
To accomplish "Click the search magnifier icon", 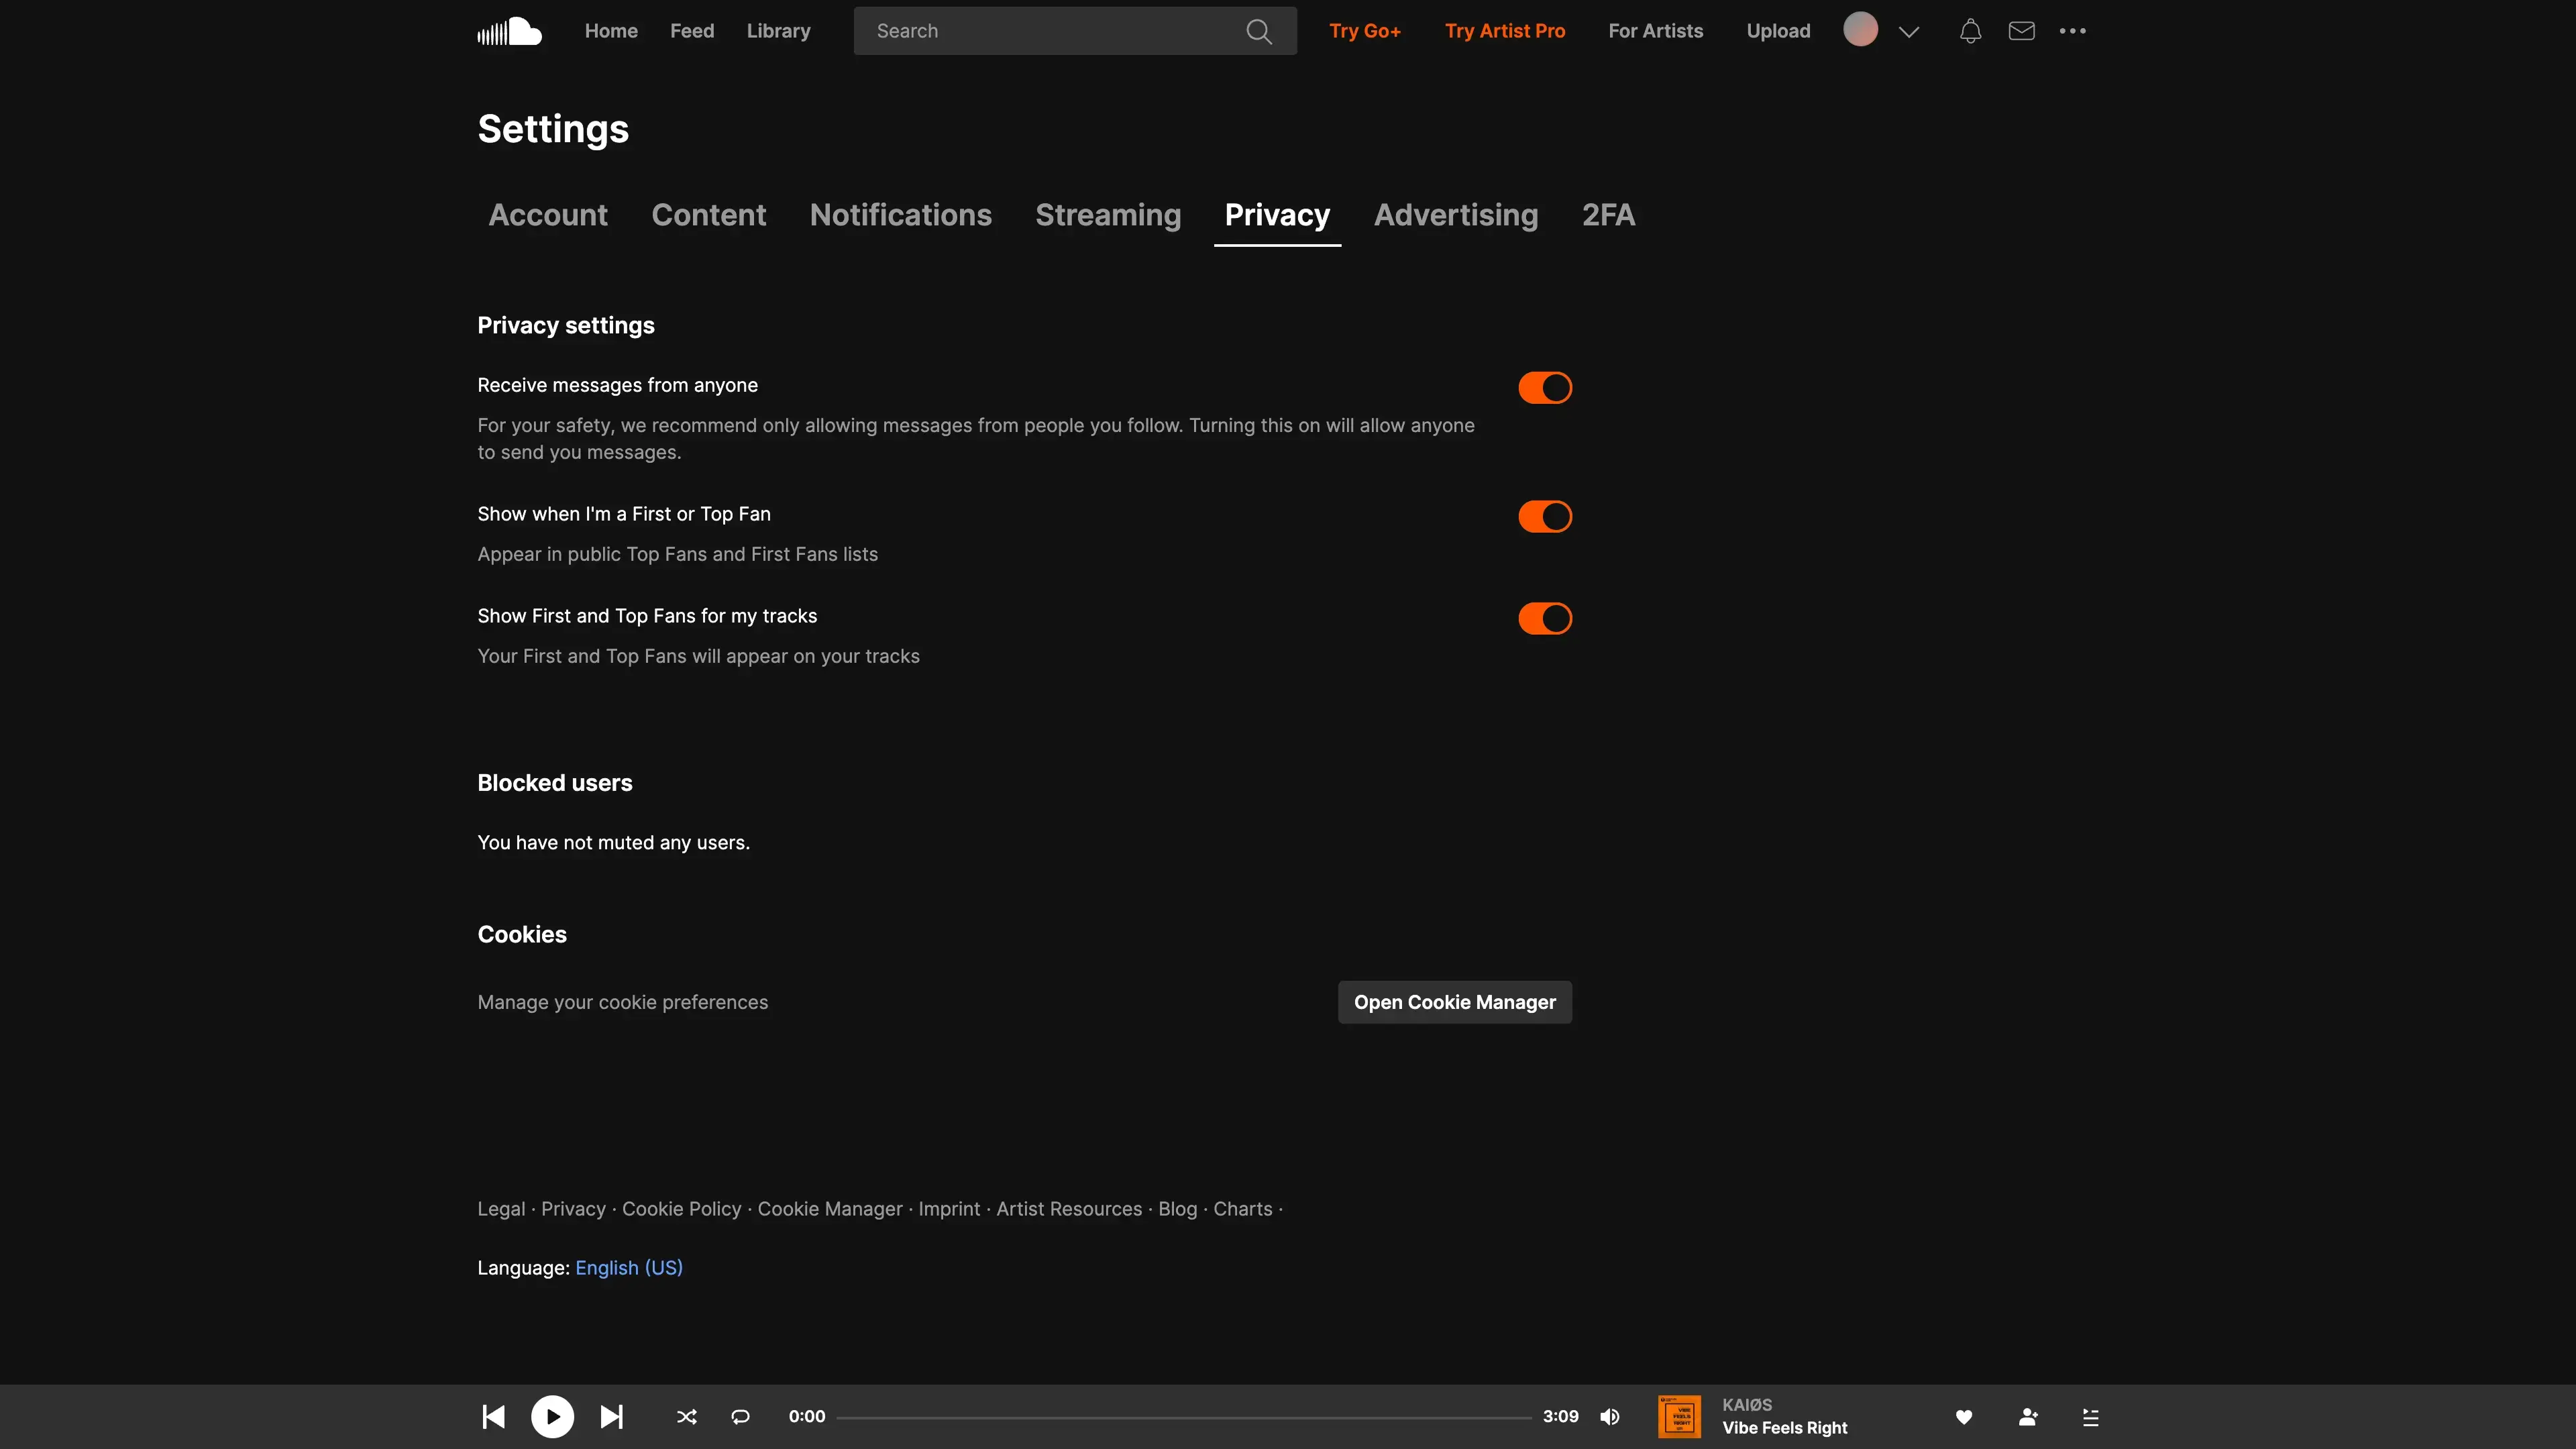I will pyautogui.click(x=1259, y=31).
